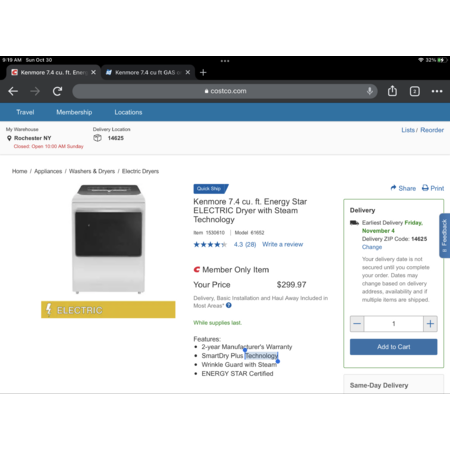Go back with the browser back arrow
Screen dimensions: 450x450
point(13,91)
